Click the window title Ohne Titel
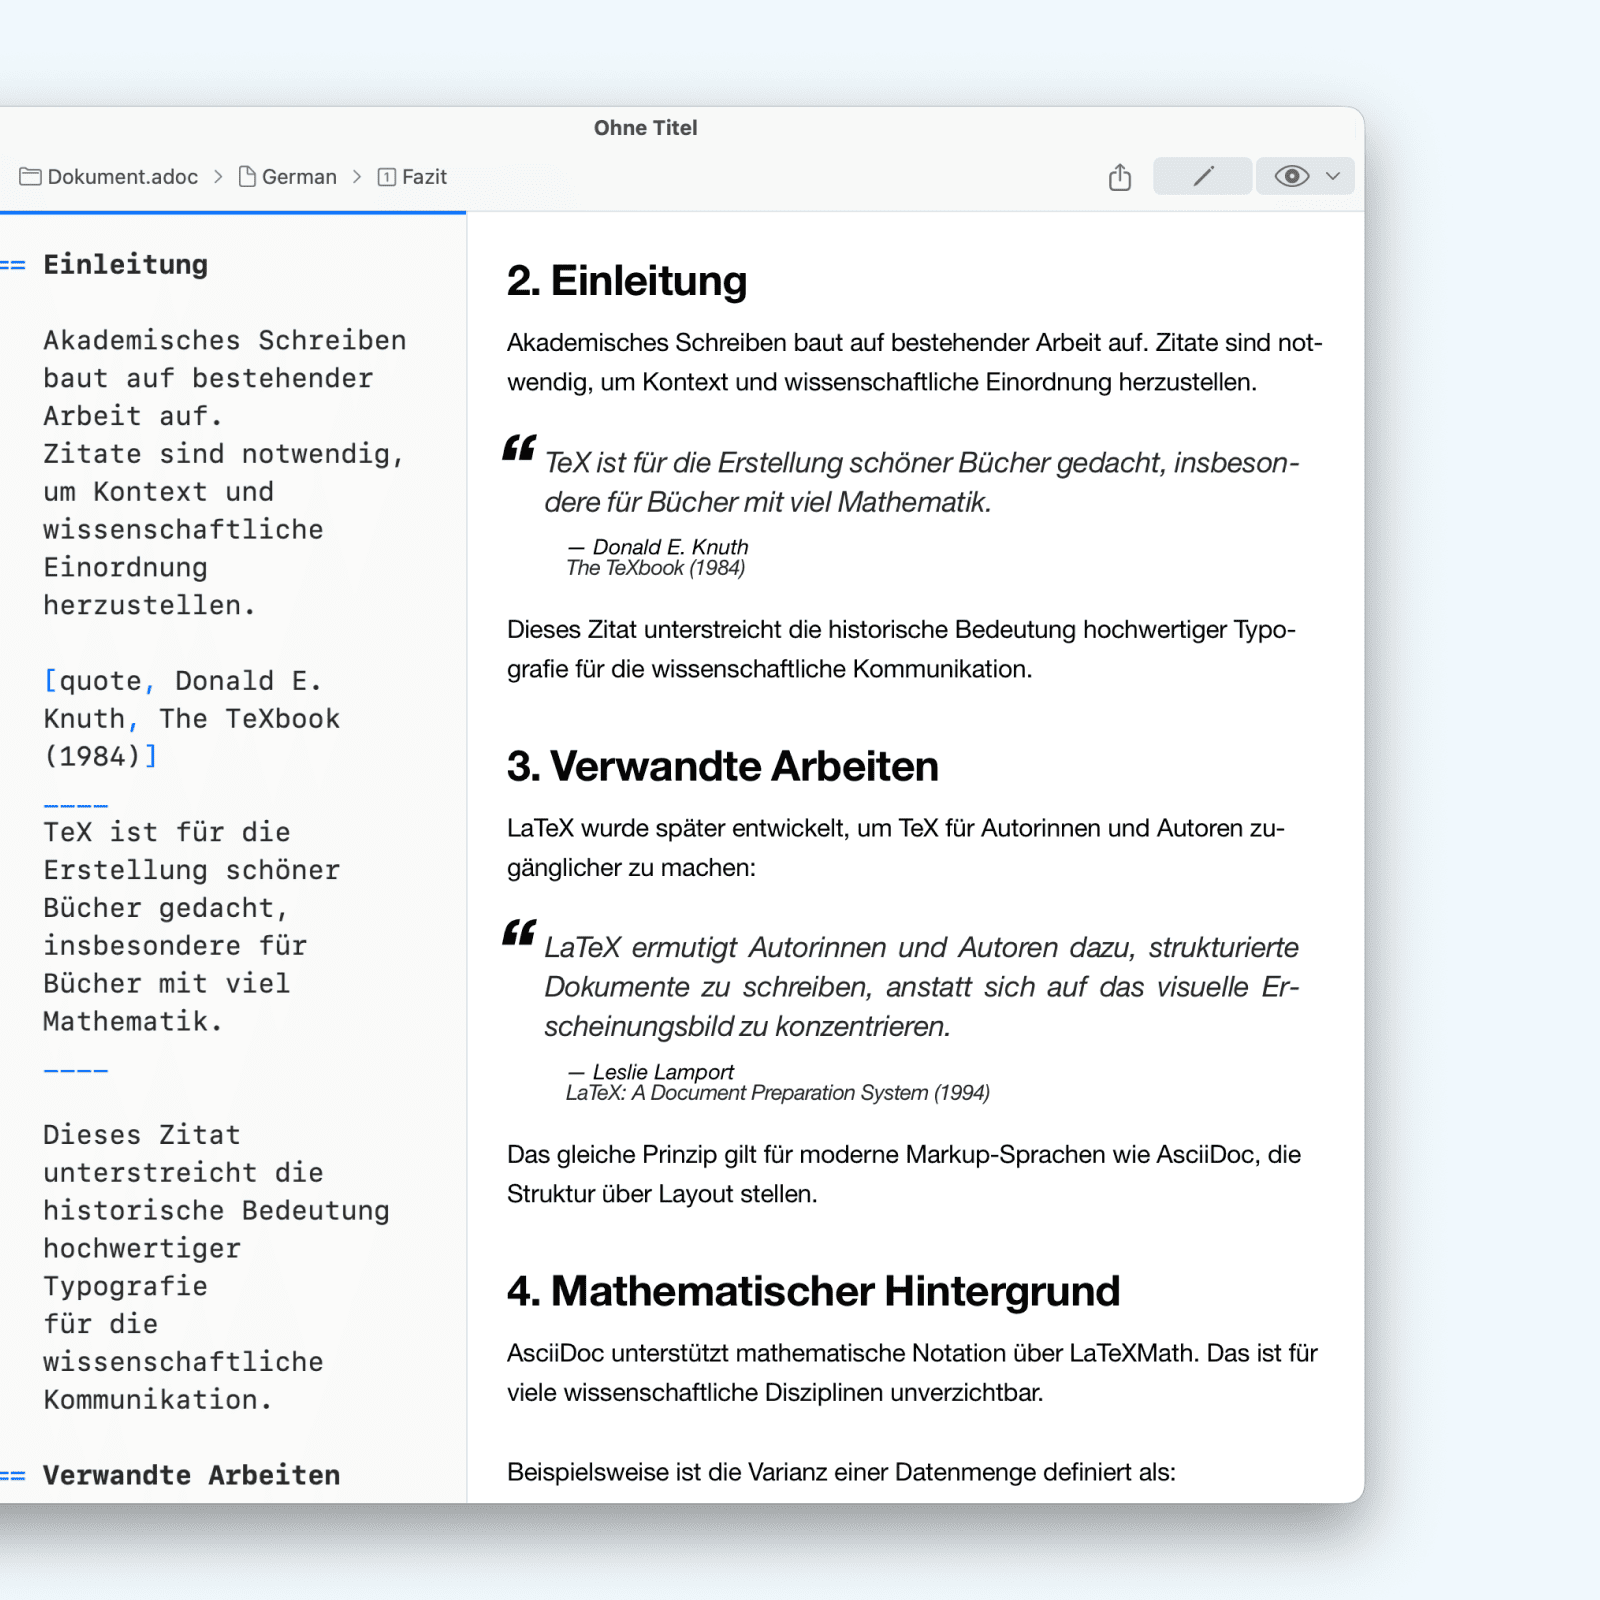The width and height of the screenshot is (1600, 1600). (x=645, y=128)
